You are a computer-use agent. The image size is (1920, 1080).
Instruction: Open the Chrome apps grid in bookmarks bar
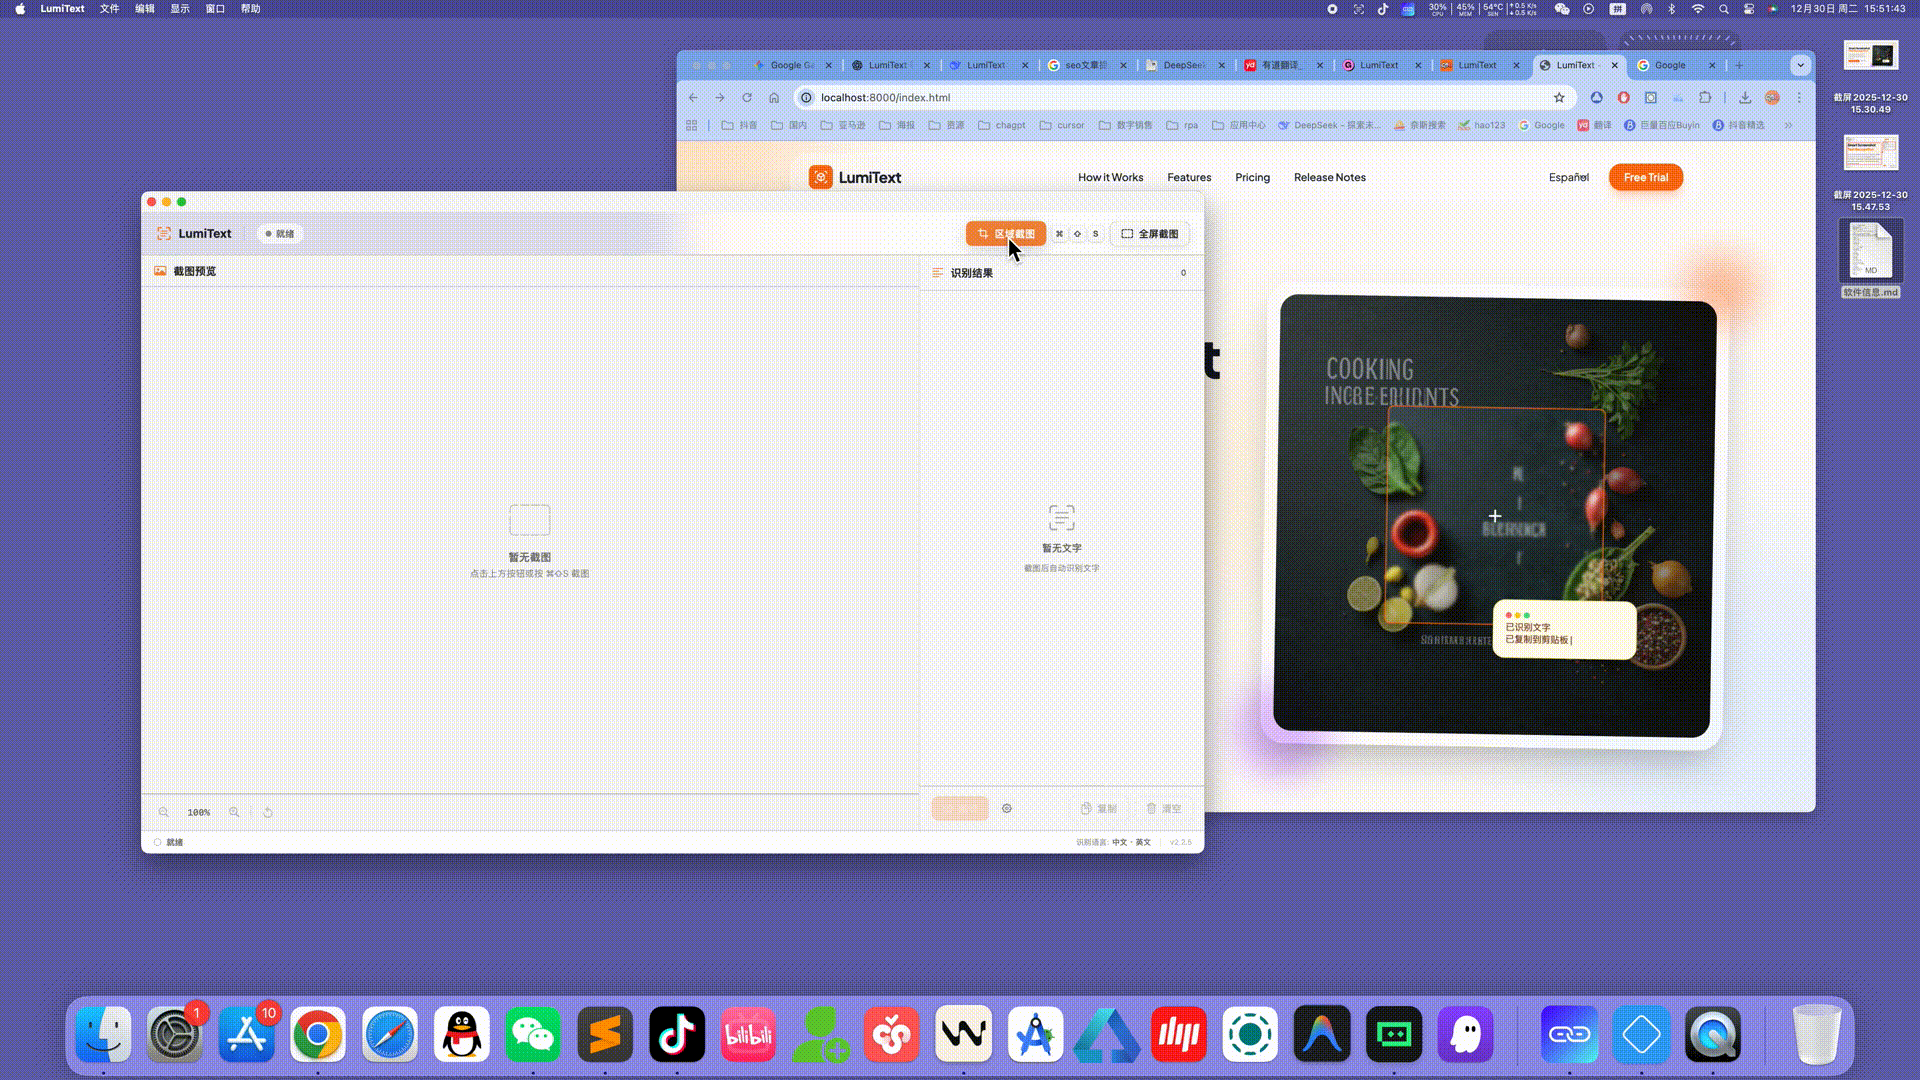pos(691,125)
